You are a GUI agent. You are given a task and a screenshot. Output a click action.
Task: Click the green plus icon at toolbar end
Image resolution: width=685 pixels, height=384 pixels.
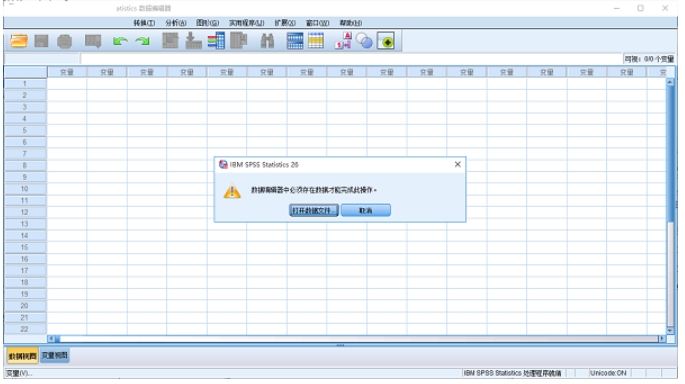[x=386, y=41]
